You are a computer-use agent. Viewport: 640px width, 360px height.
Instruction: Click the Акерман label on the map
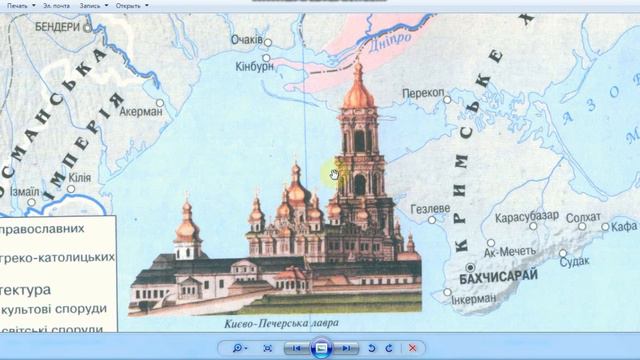click(141, 111)
